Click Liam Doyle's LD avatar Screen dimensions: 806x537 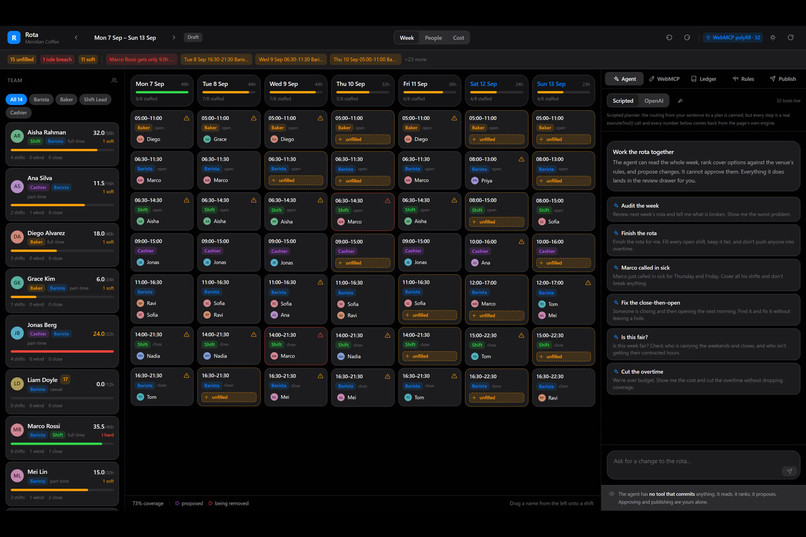coord(17,383)
